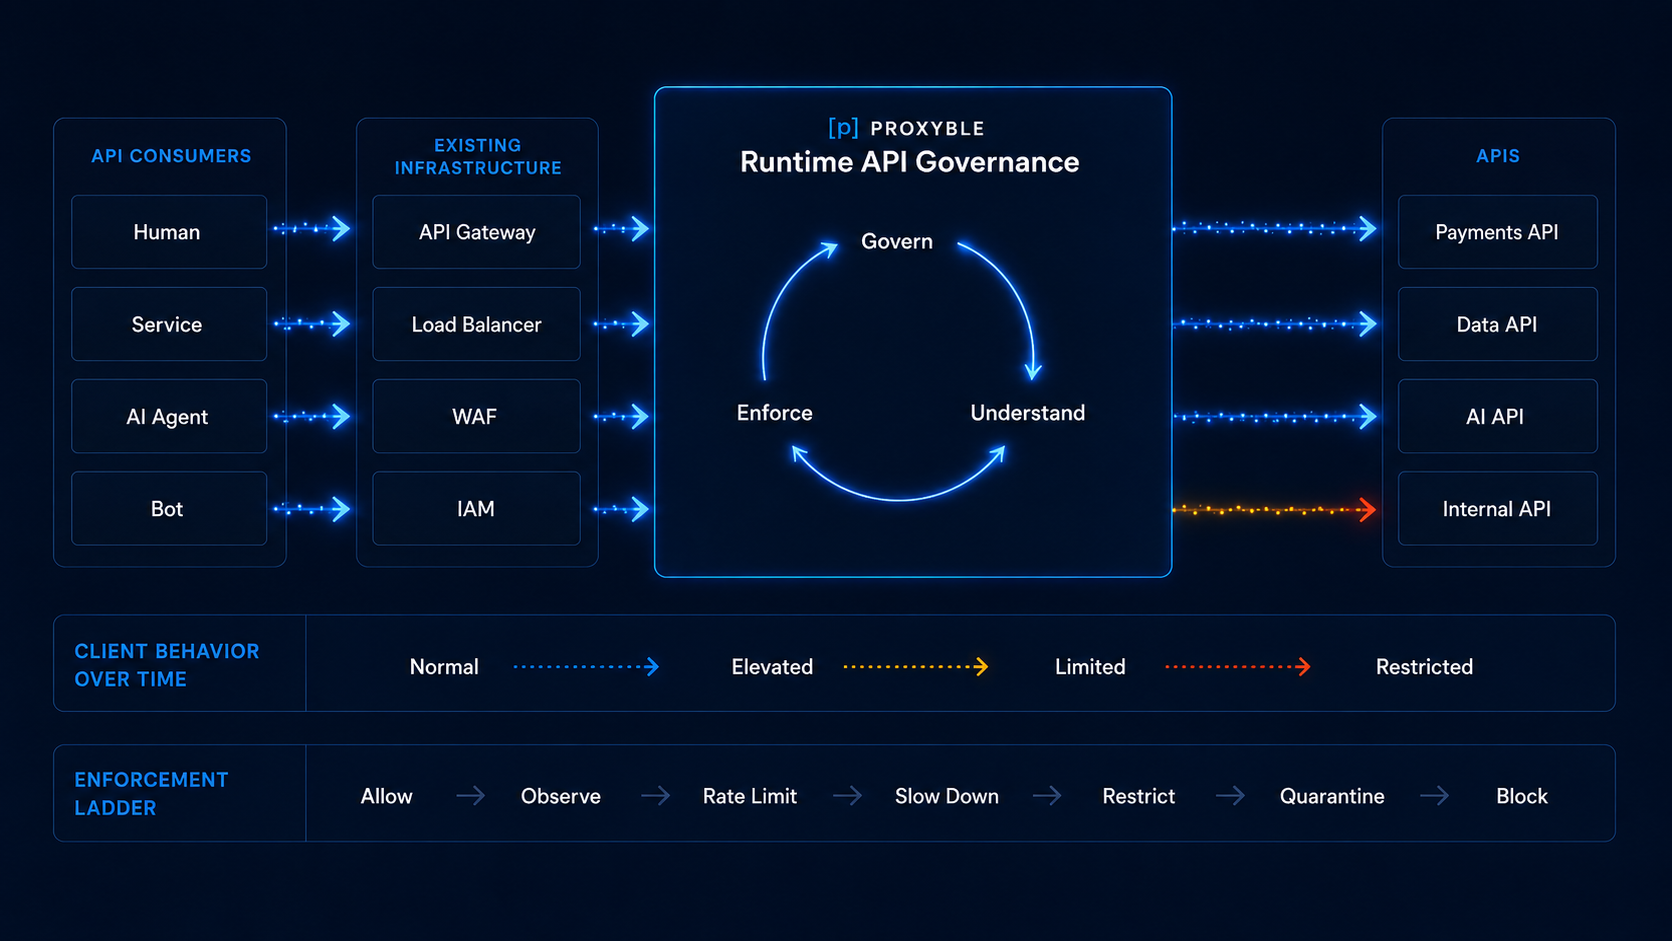Click the arrow from Human to API Gateway
The height and width of the screenshot is (941, 1672).
coord(312,229)
